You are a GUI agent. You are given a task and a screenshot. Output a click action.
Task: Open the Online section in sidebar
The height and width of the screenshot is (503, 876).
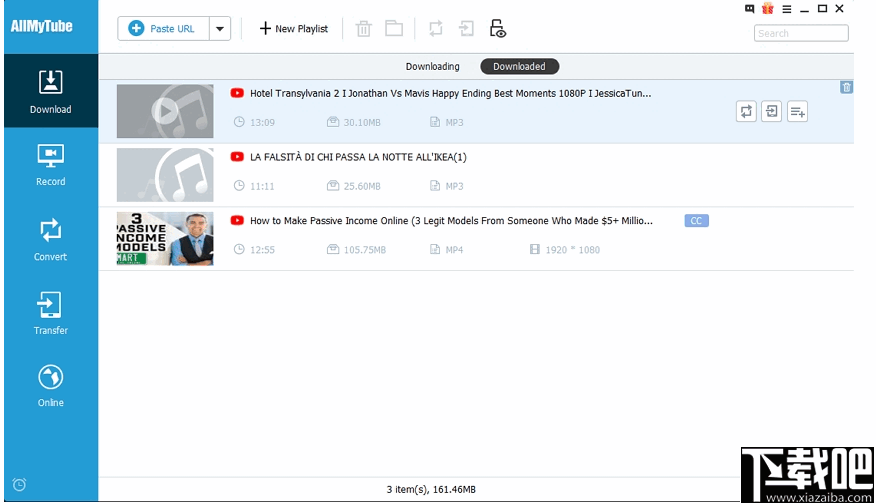pyautogui.click(x=51, y=386)
